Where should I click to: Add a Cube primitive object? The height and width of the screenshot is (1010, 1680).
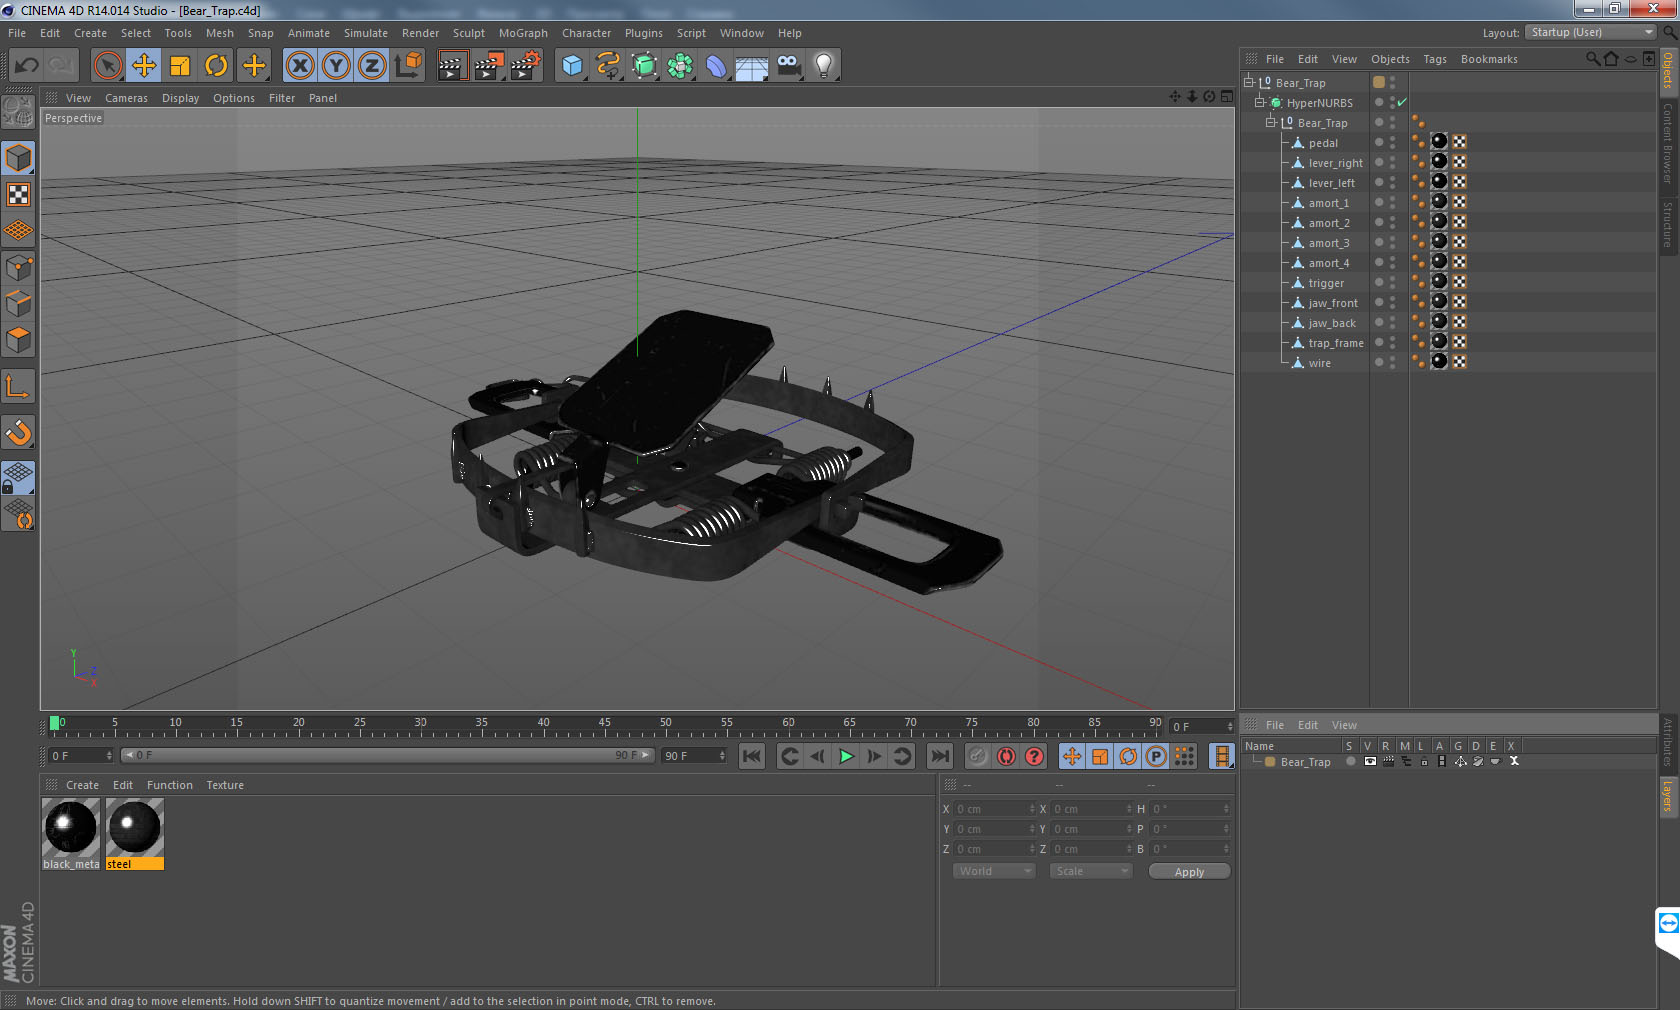572,66
